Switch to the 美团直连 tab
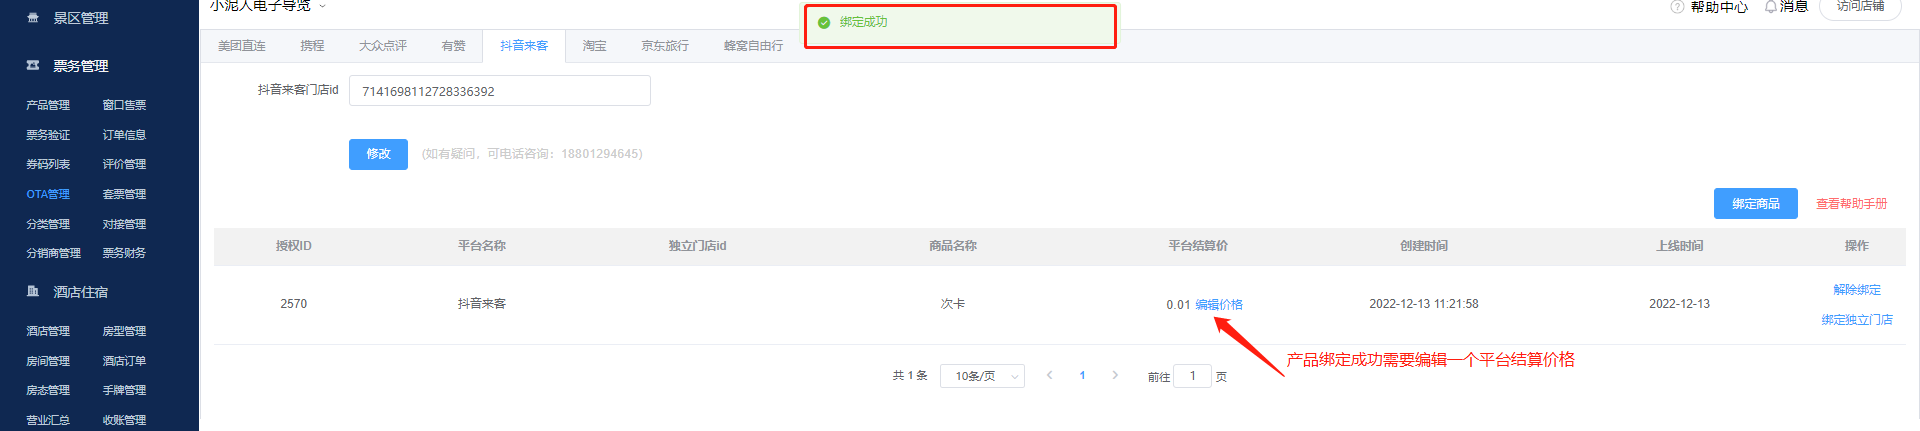 click(242, 46)
